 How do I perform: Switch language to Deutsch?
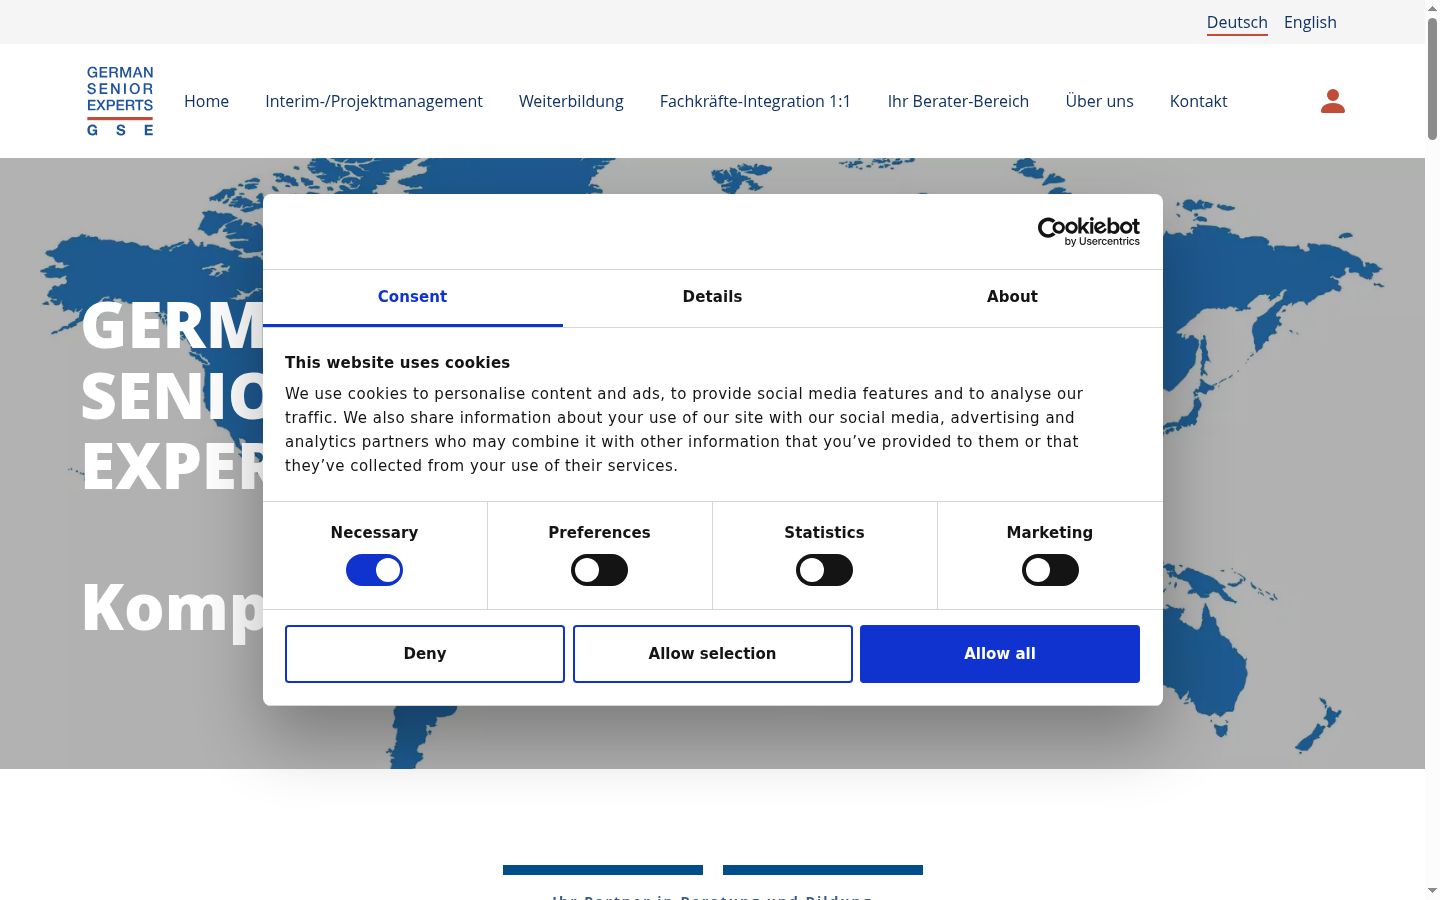(1237, 22)
